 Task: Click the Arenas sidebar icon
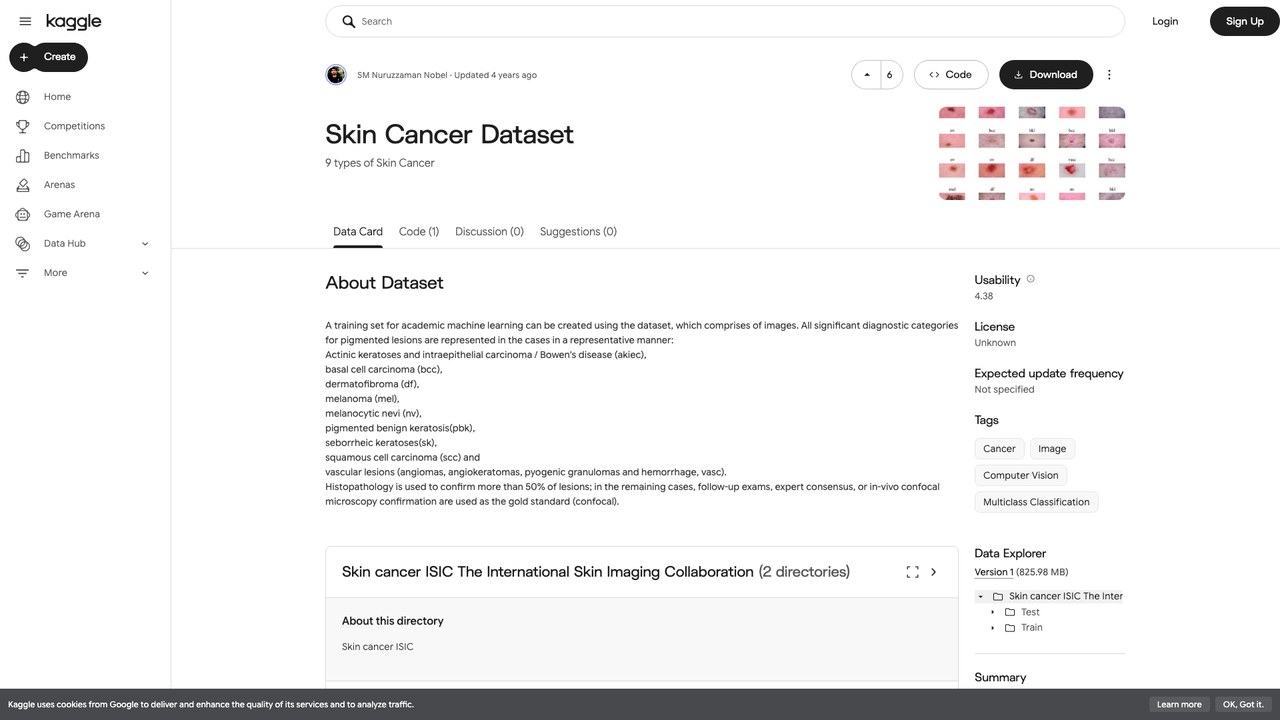23,185
